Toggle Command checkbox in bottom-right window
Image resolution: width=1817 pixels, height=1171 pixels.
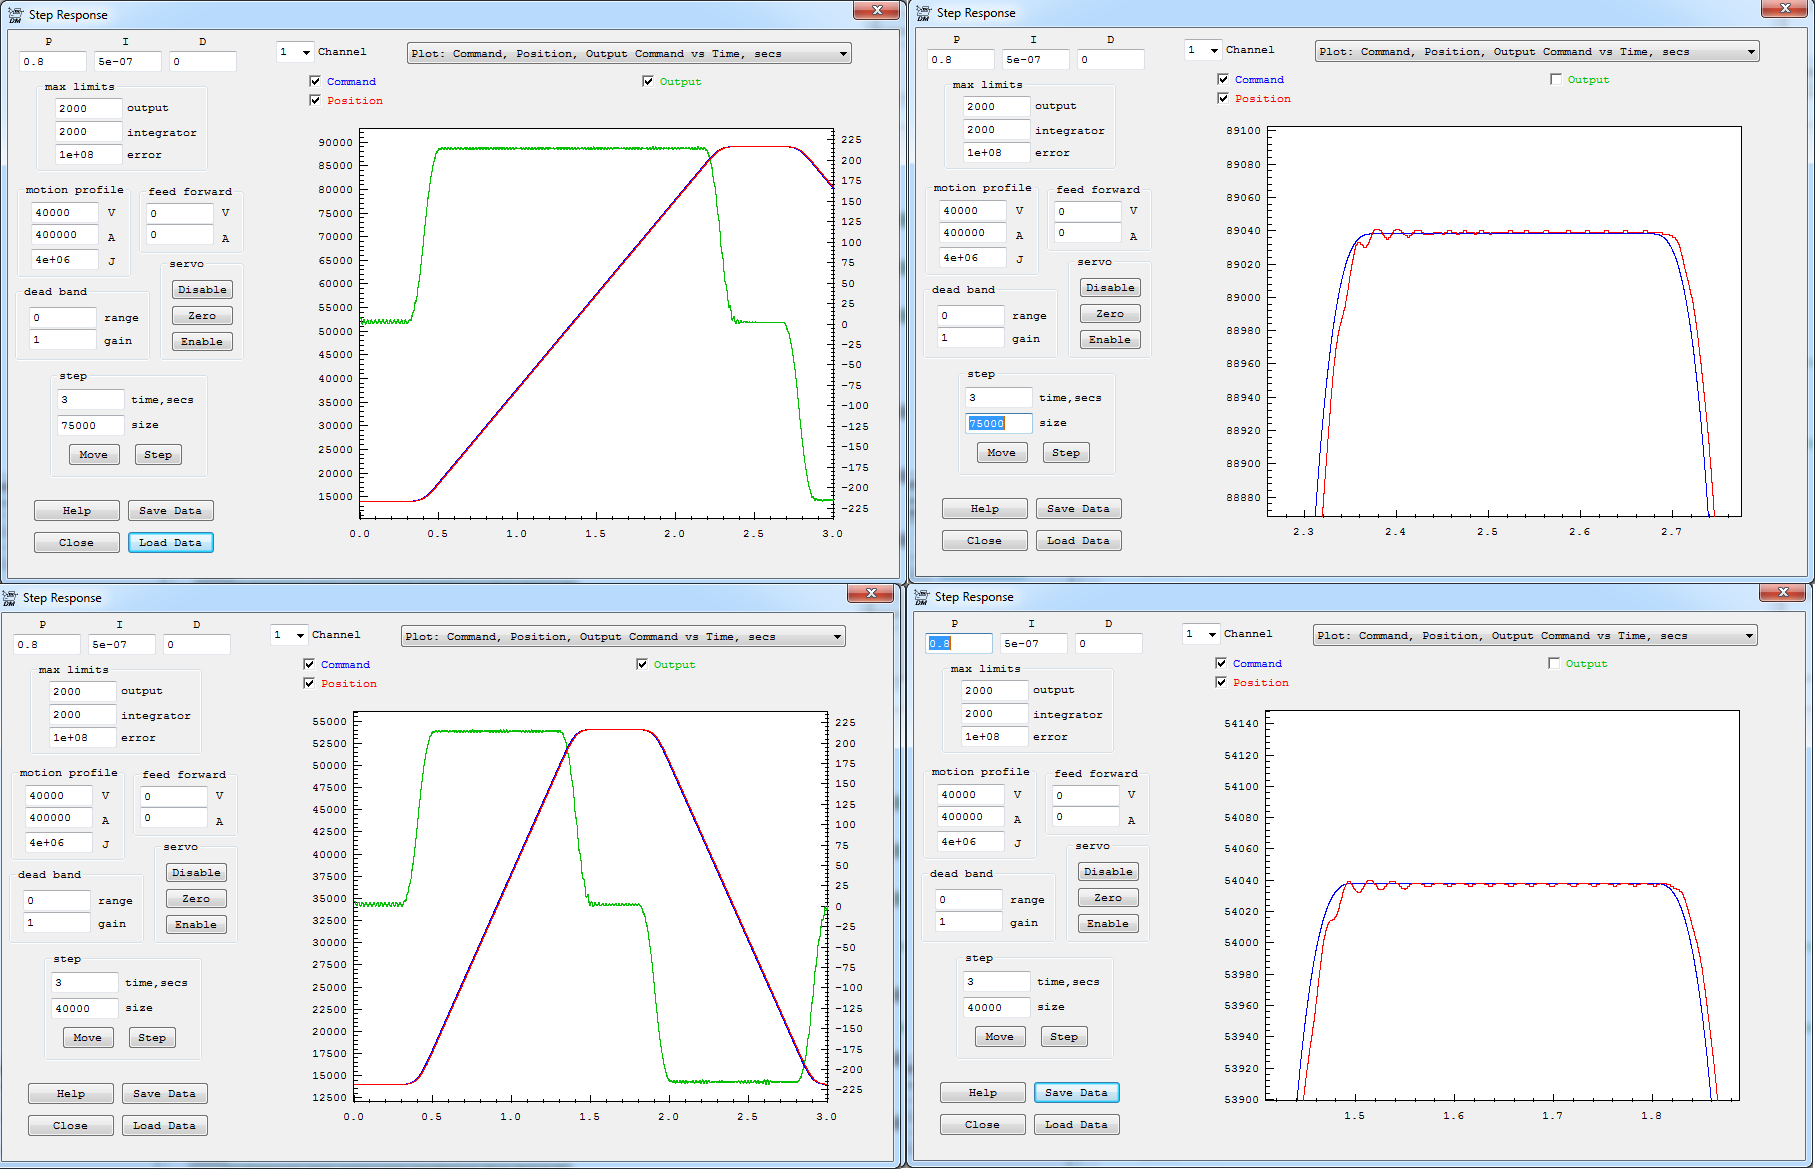point(1221,664)
